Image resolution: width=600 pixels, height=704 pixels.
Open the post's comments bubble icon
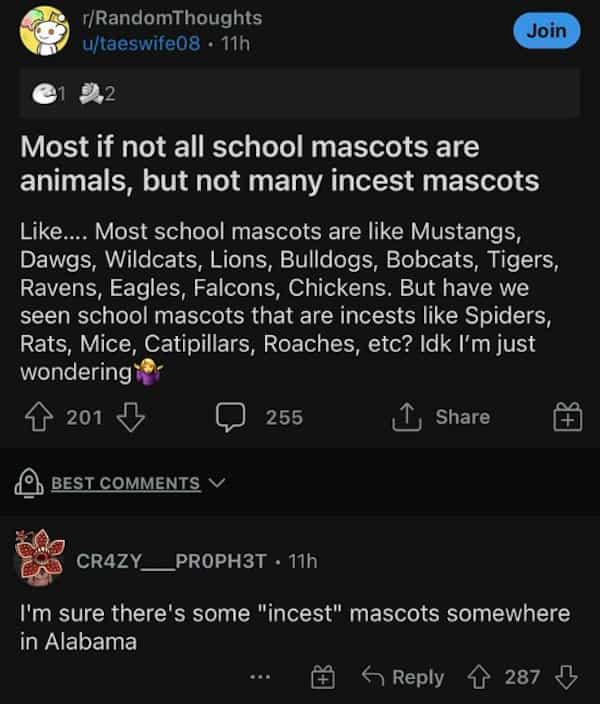tap(232, 417)
